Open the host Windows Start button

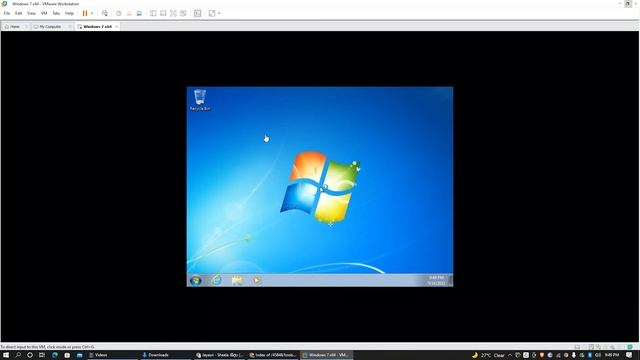pos(6,355)
